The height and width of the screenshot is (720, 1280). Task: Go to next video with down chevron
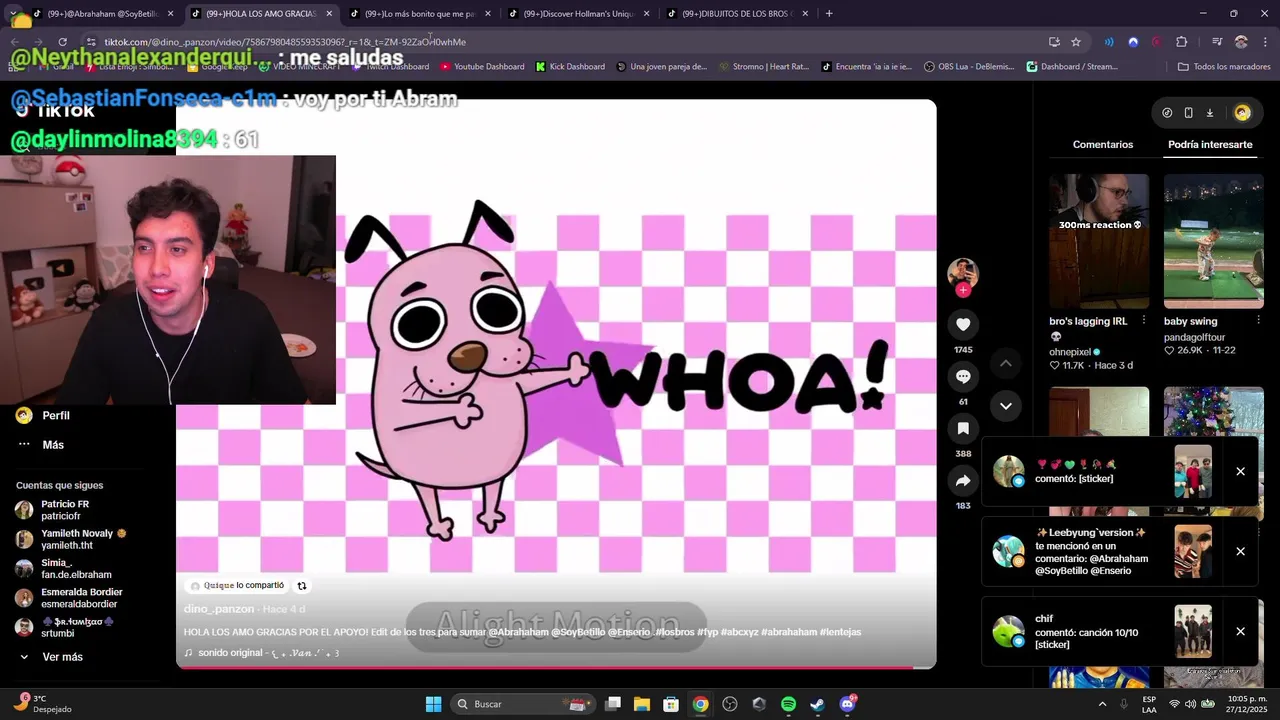[x=1006, y=406]
